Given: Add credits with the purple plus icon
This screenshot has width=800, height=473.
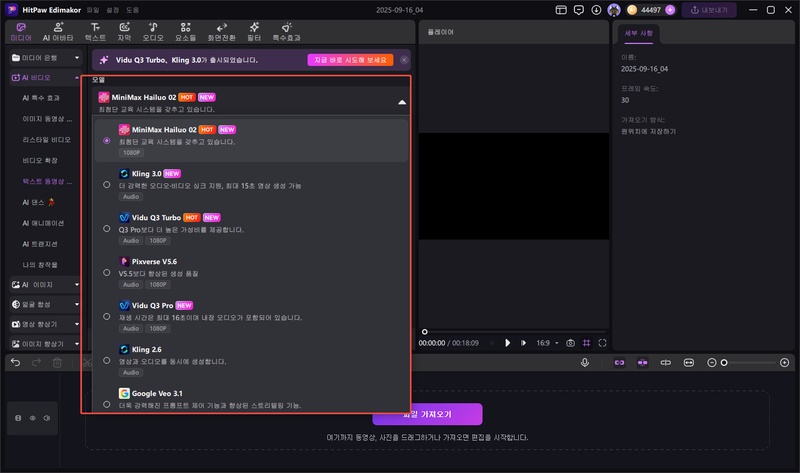Looking at the screenshot, I should point(670,10).
